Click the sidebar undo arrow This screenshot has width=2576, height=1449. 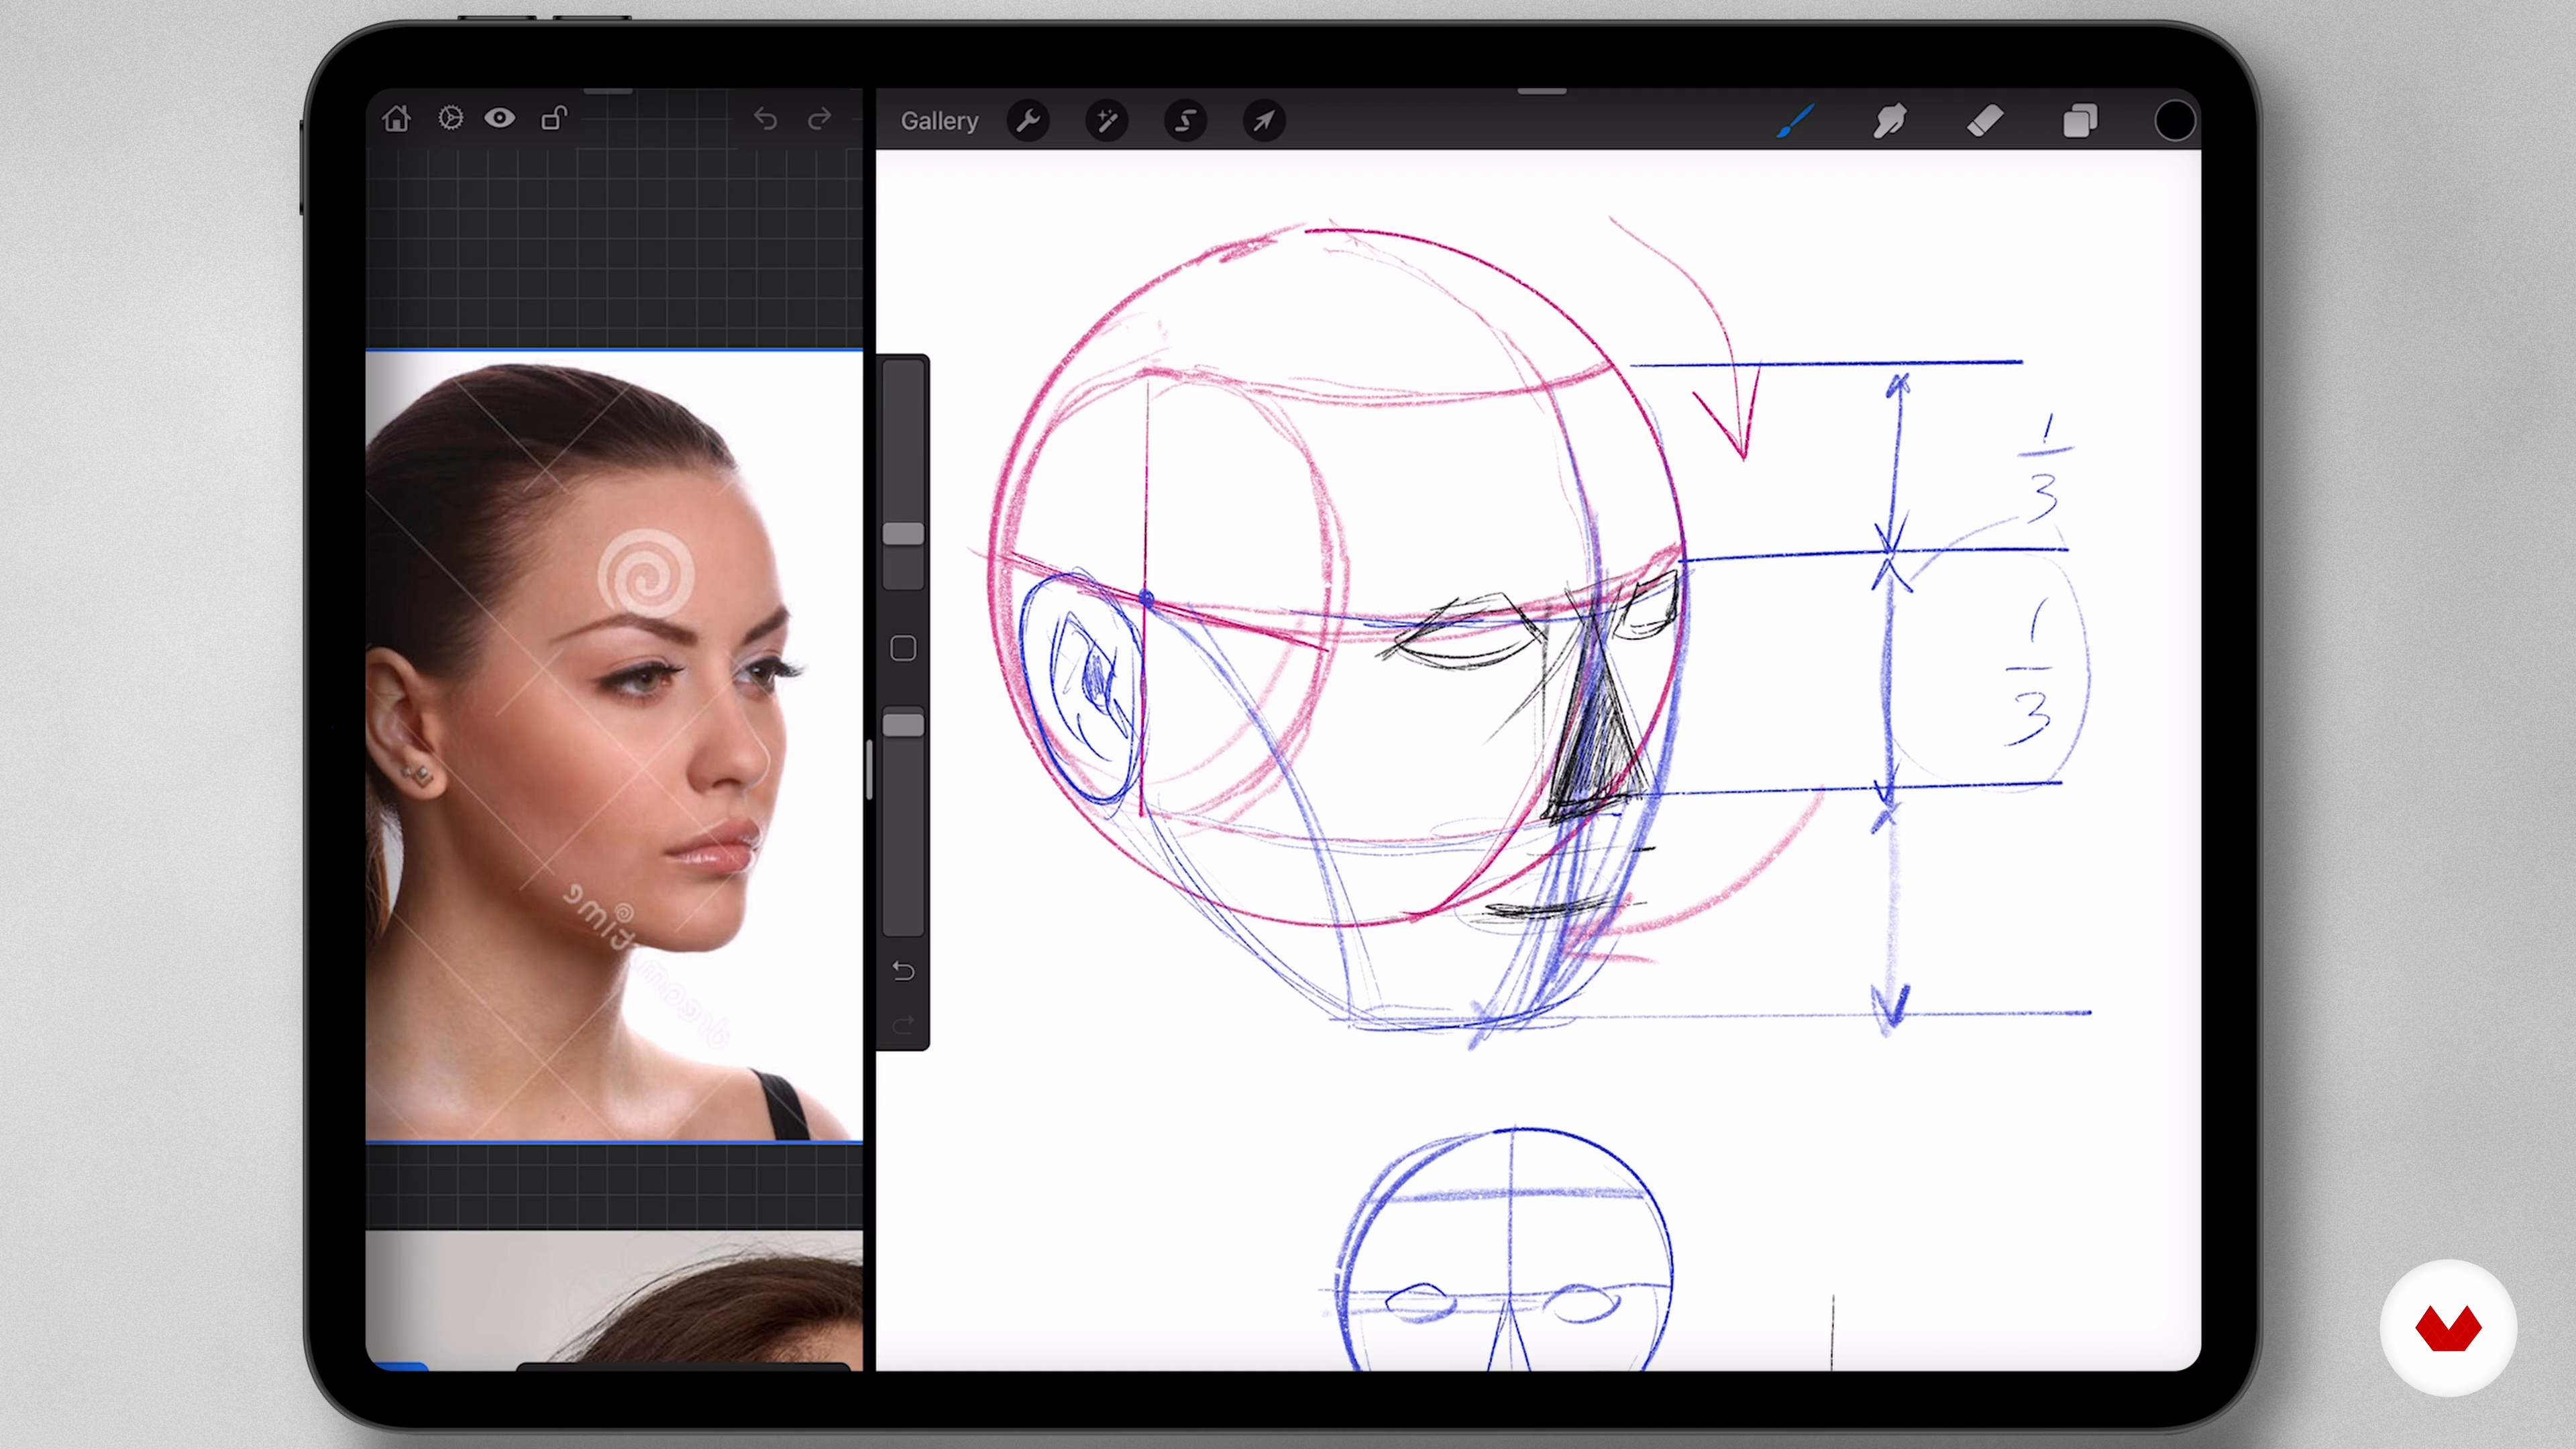click(x=903, y=971)
